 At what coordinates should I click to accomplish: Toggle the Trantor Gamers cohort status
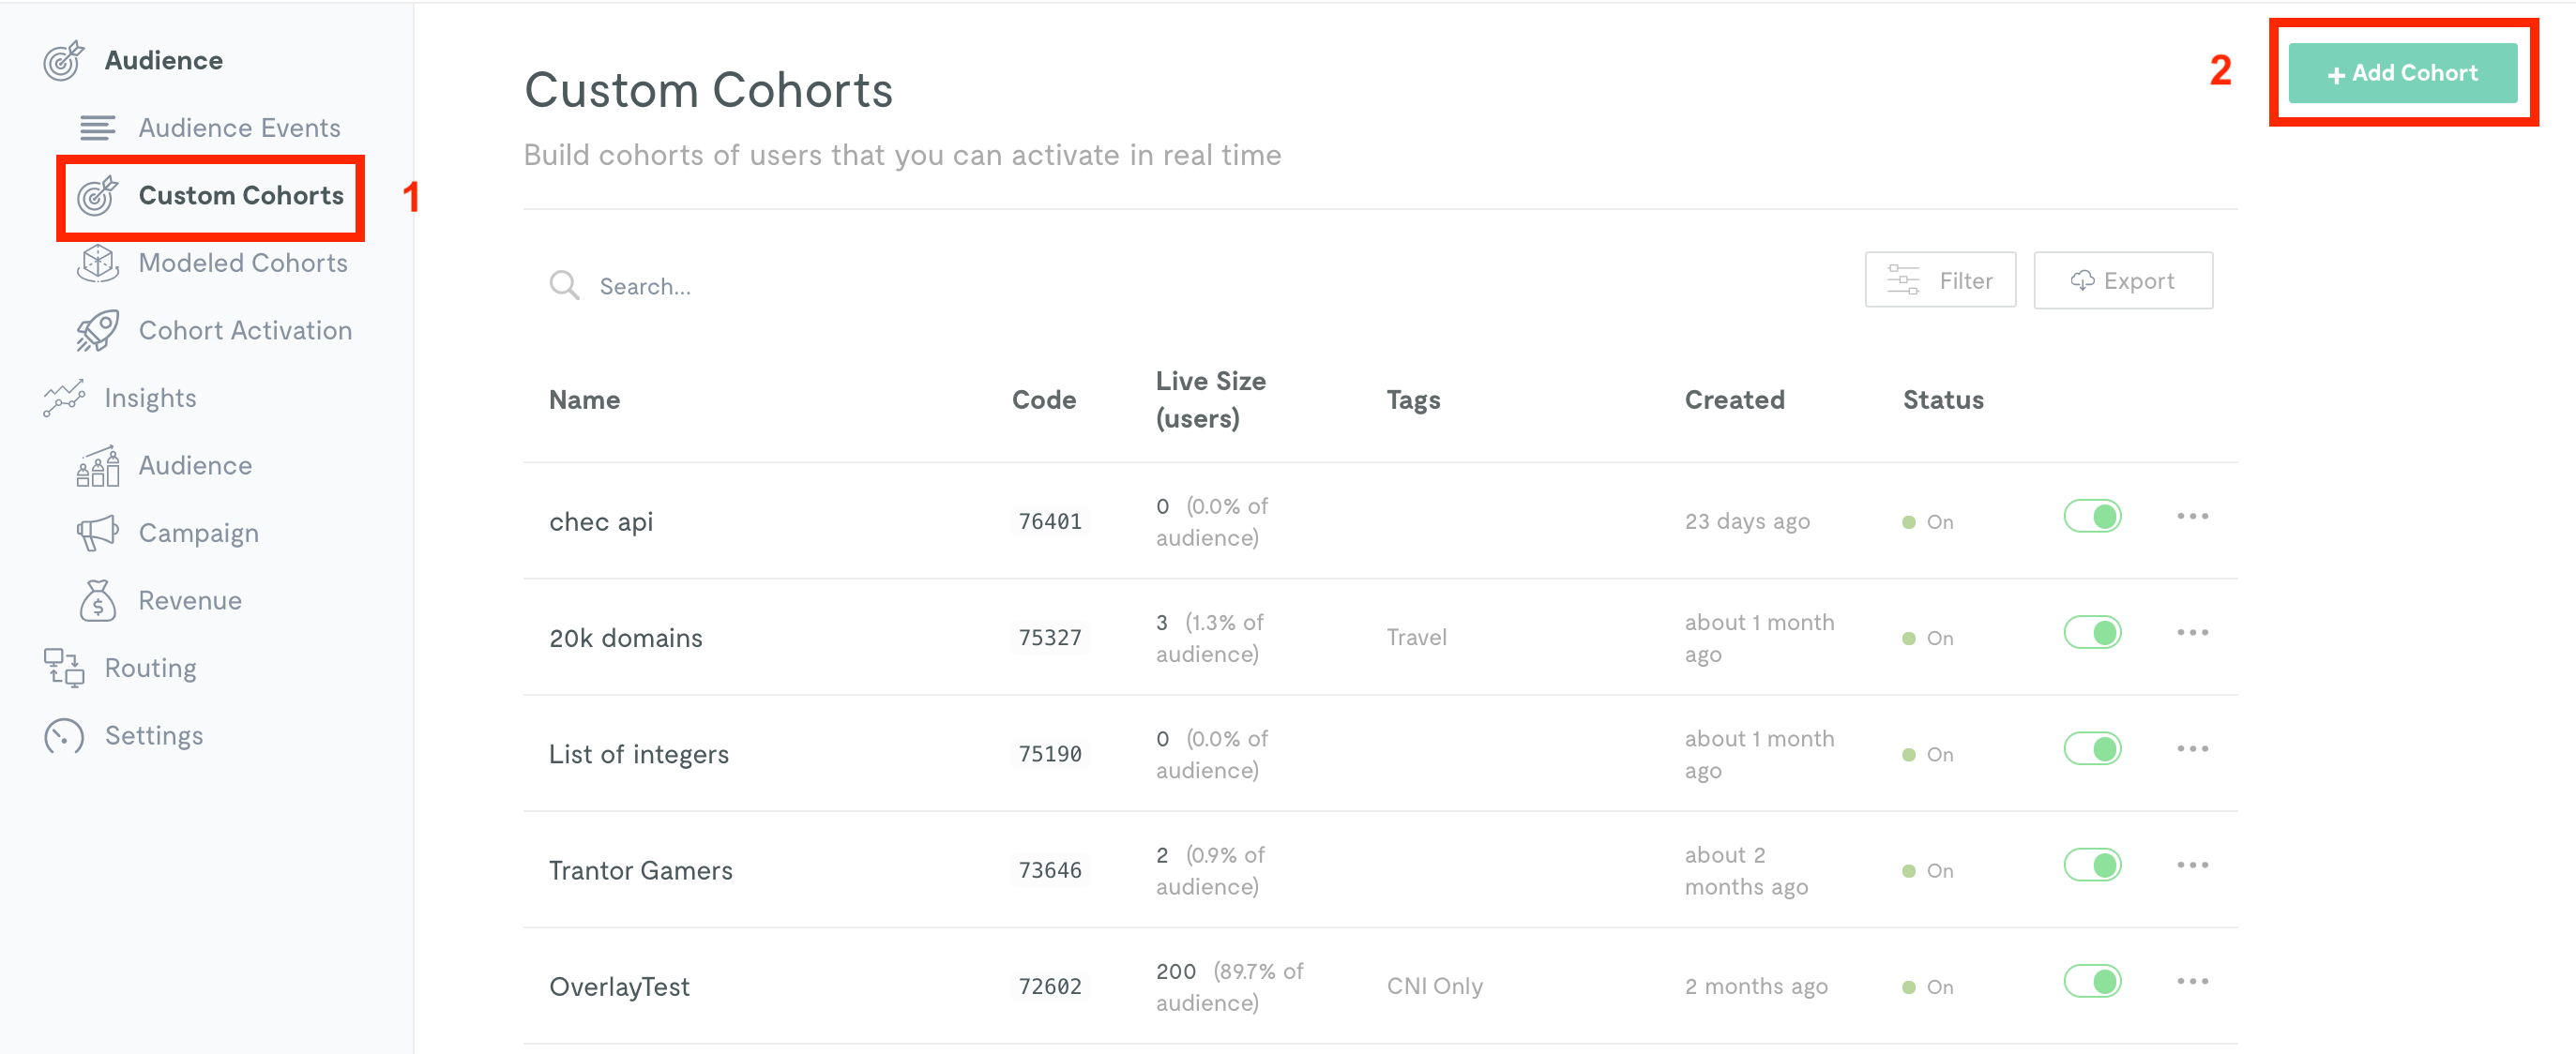[2092, 865]
